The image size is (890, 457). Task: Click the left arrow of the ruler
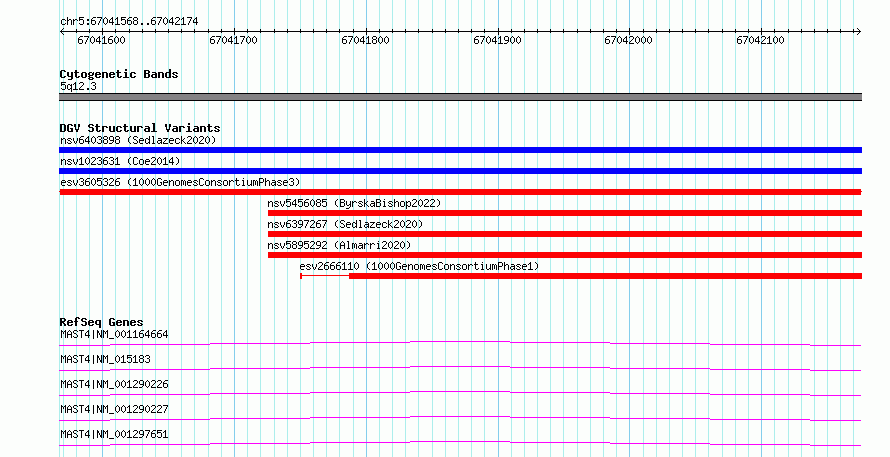62,32
